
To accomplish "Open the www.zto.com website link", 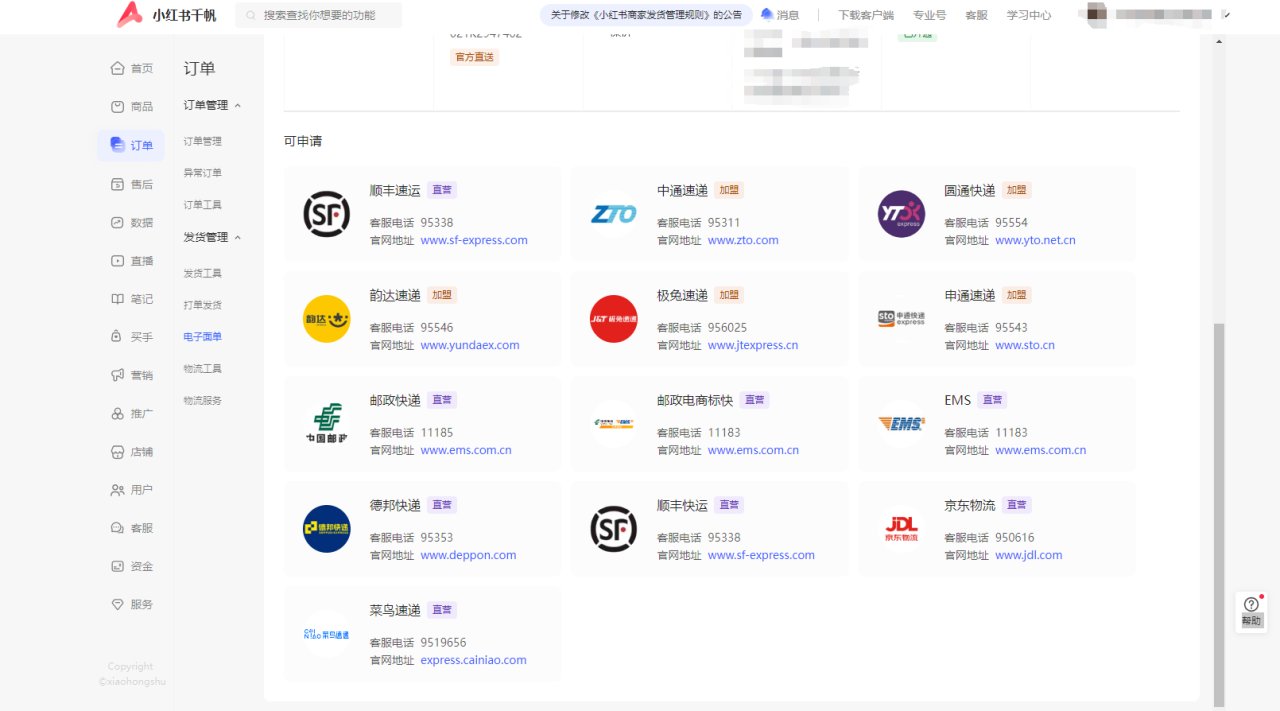I will tap(743, 240).
